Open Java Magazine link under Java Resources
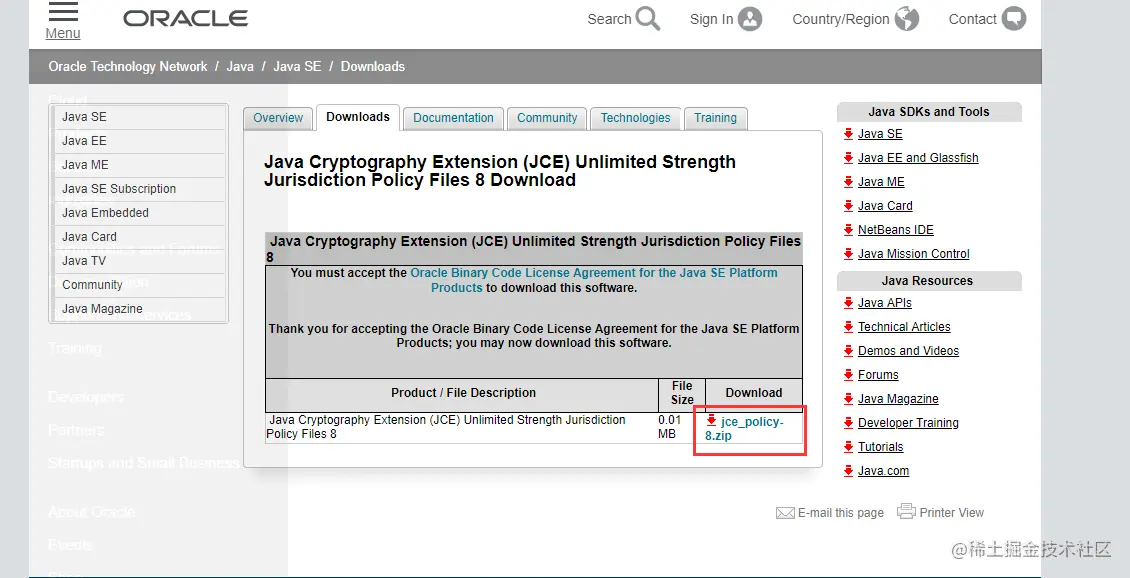 (898, 399)
